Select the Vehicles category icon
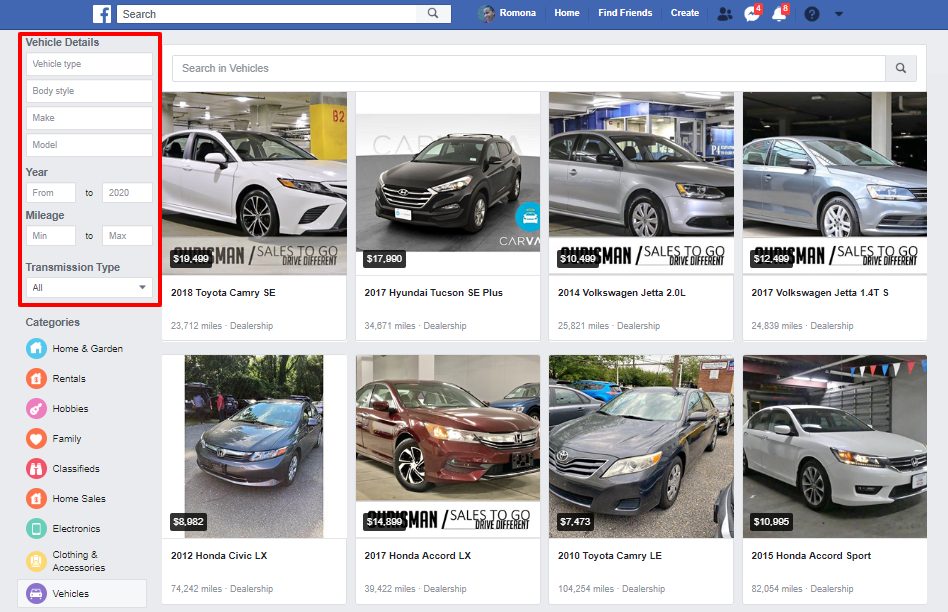 pyautogui.click(x=36, y=594)
